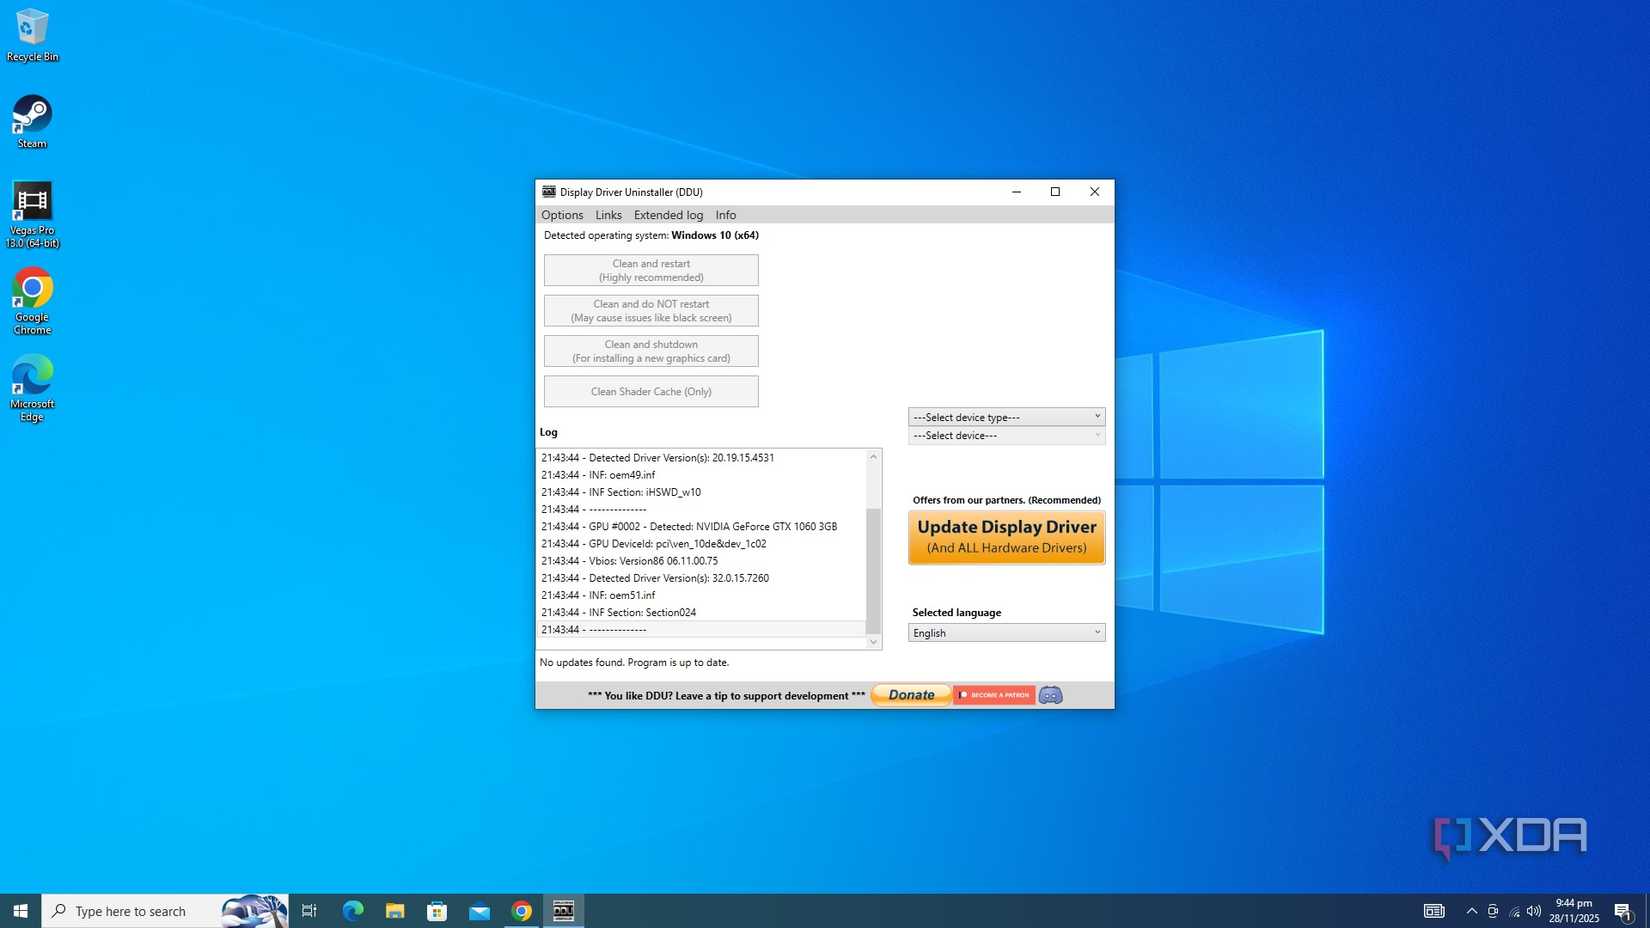
Task: Click the taskbar search box
Action: (165, 911)
